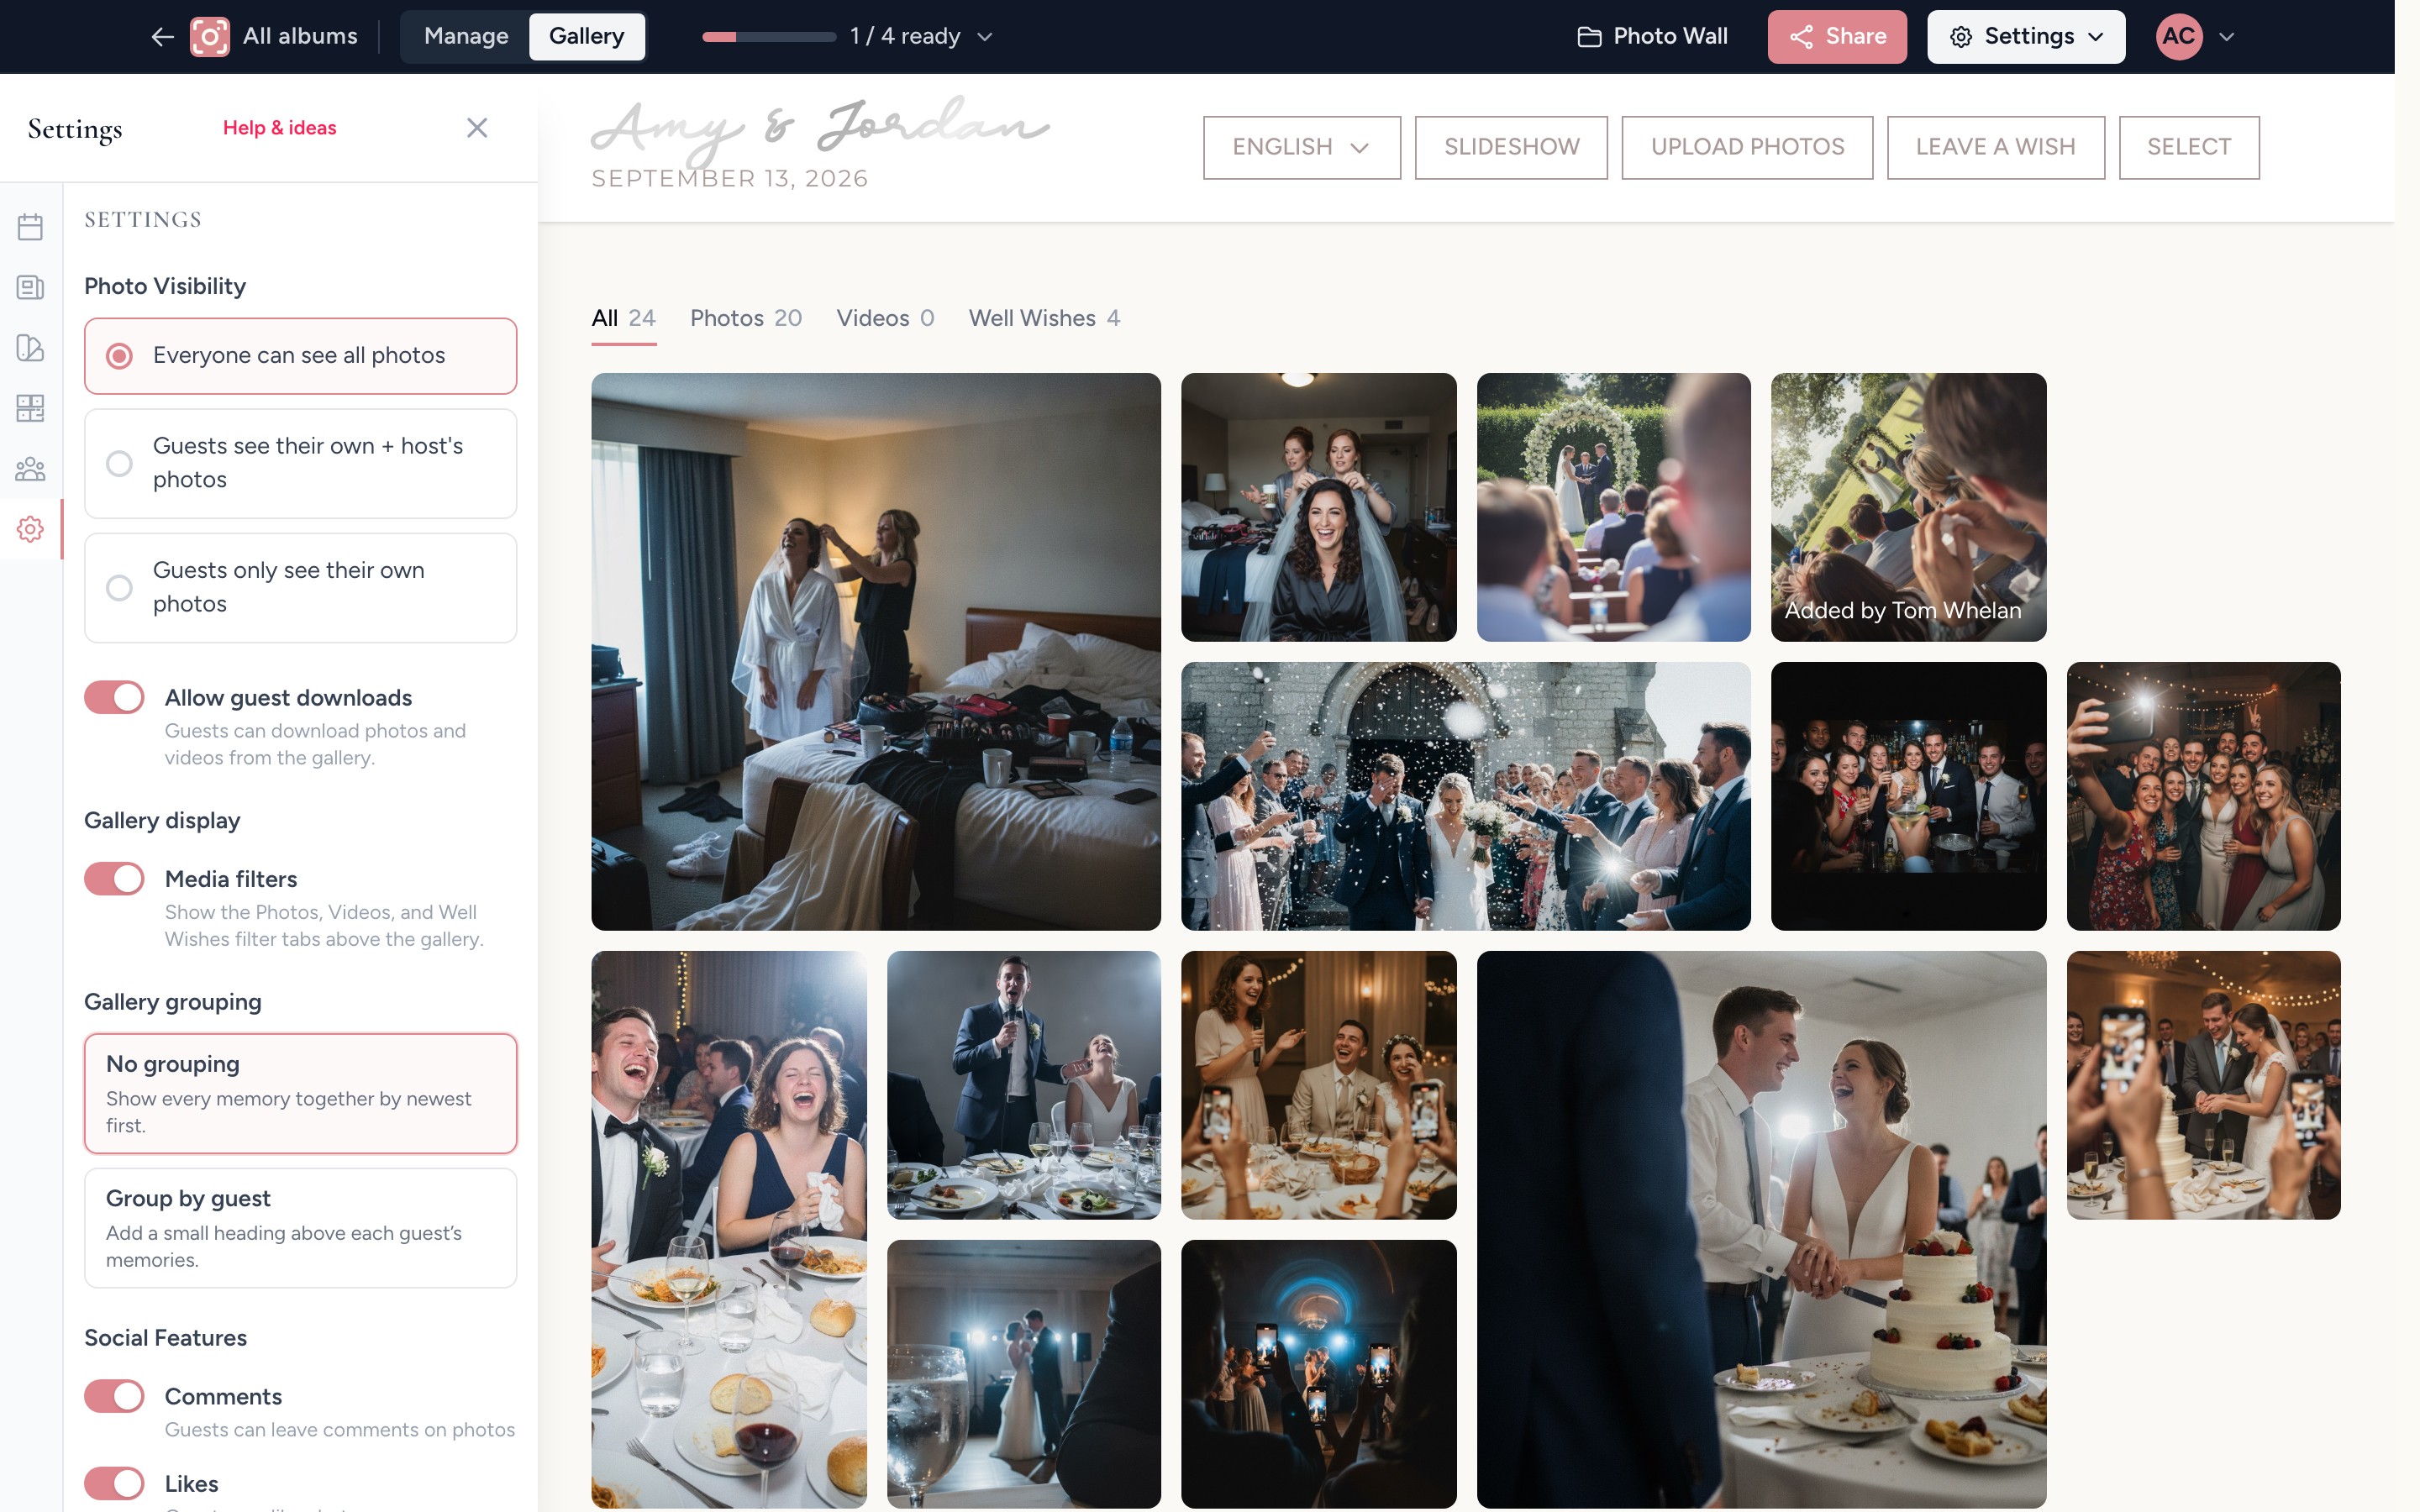This screenshot has height=1512, width=2420.
Task: Open the newspaper-style sidebar icon
Action: point(30,288)
